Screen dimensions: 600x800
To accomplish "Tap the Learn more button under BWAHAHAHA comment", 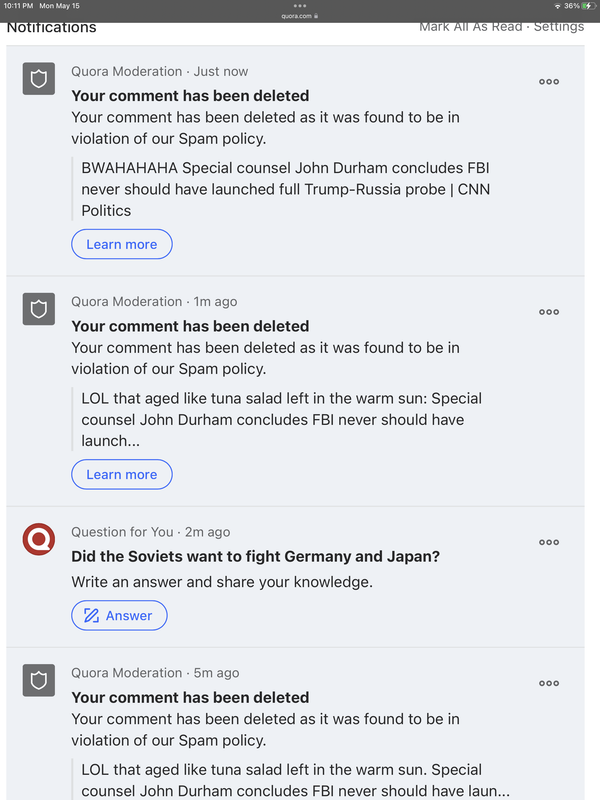I will (122, 244).
